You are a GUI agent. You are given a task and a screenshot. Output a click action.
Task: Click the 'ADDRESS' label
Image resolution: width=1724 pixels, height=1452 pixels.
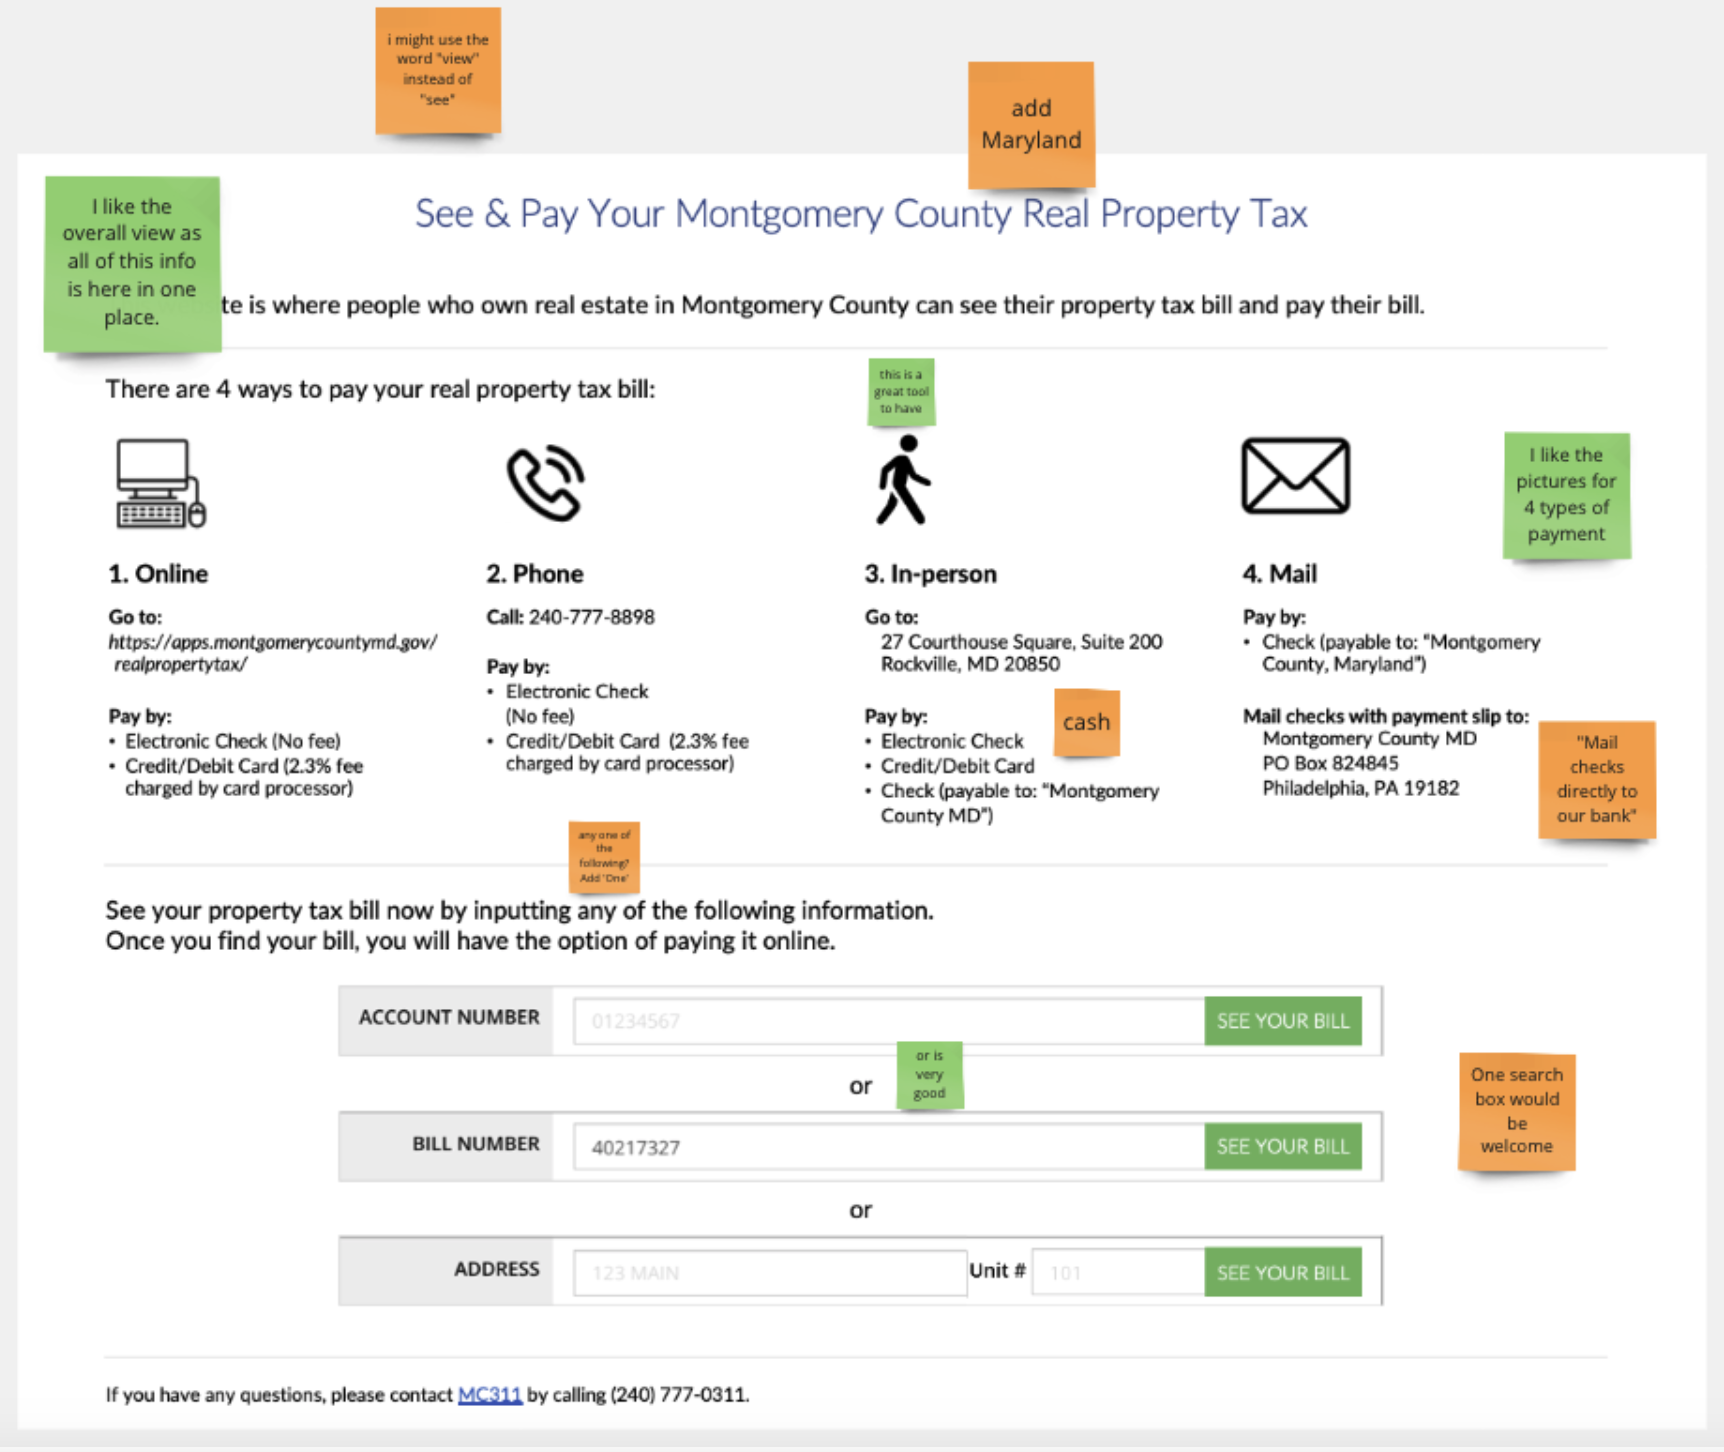pyautogui.click(x=497, y=1269)
